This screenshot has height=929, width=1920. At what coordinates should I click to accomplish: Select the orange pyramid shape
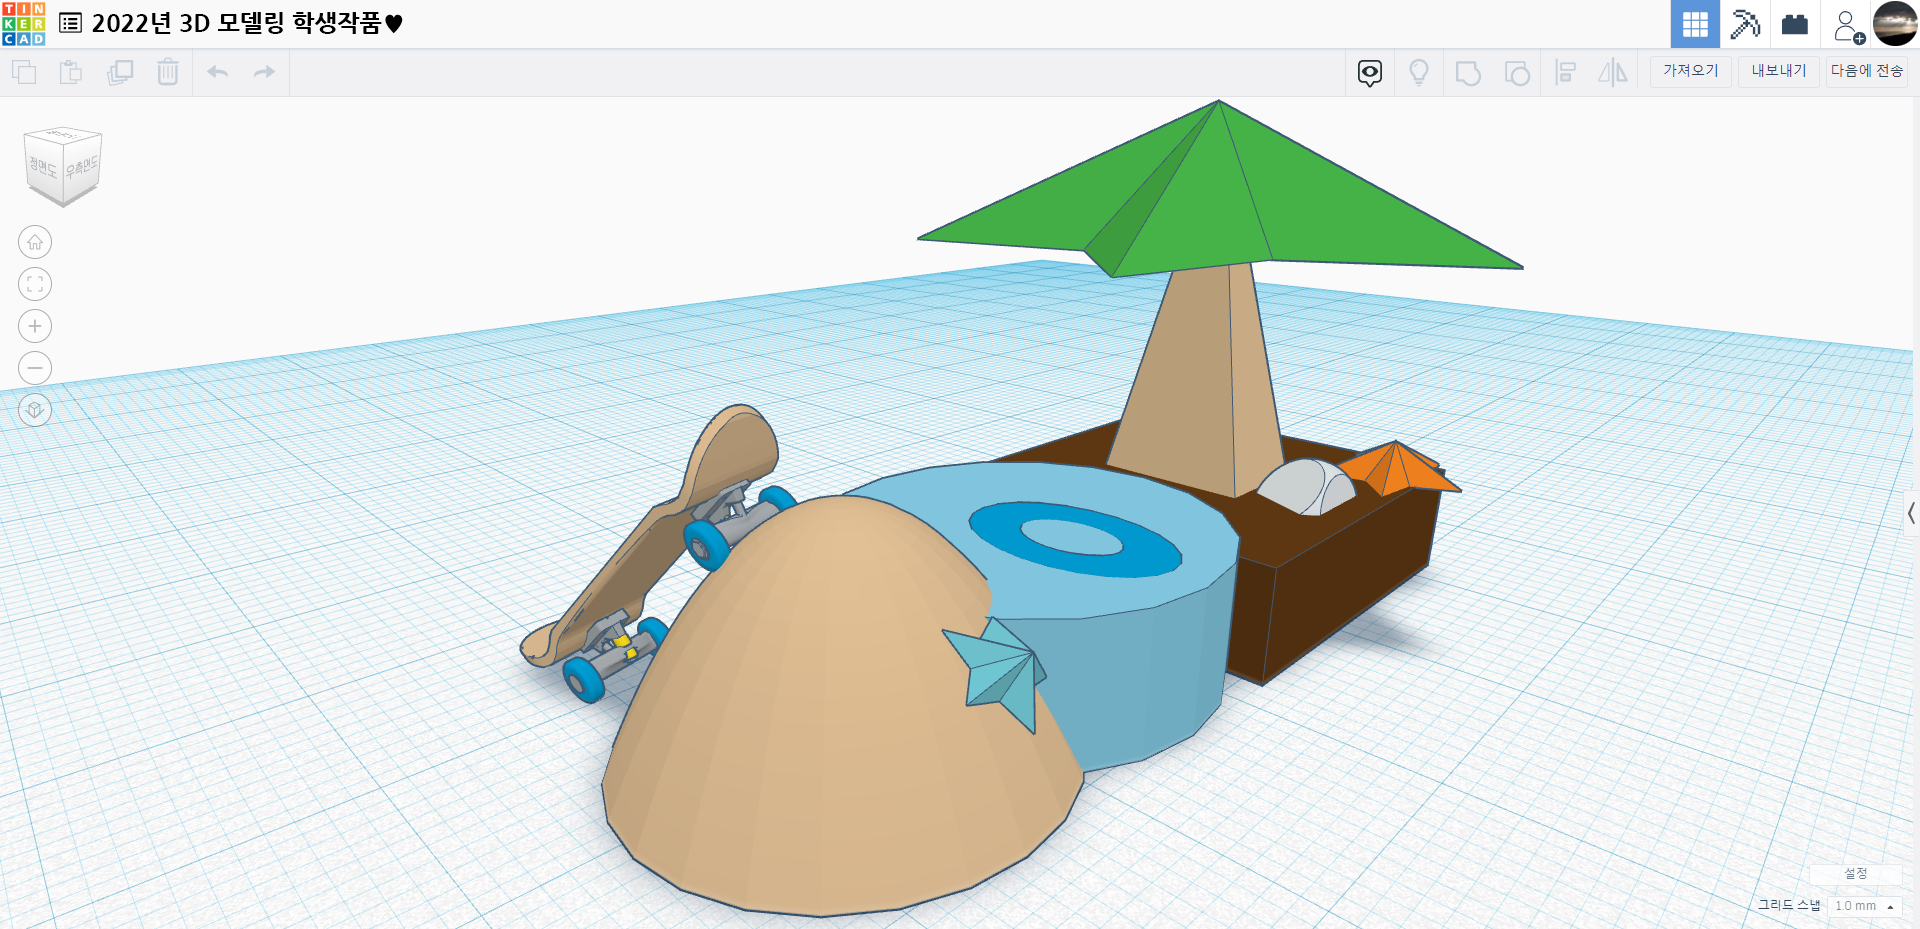(x=1400, y=470)
